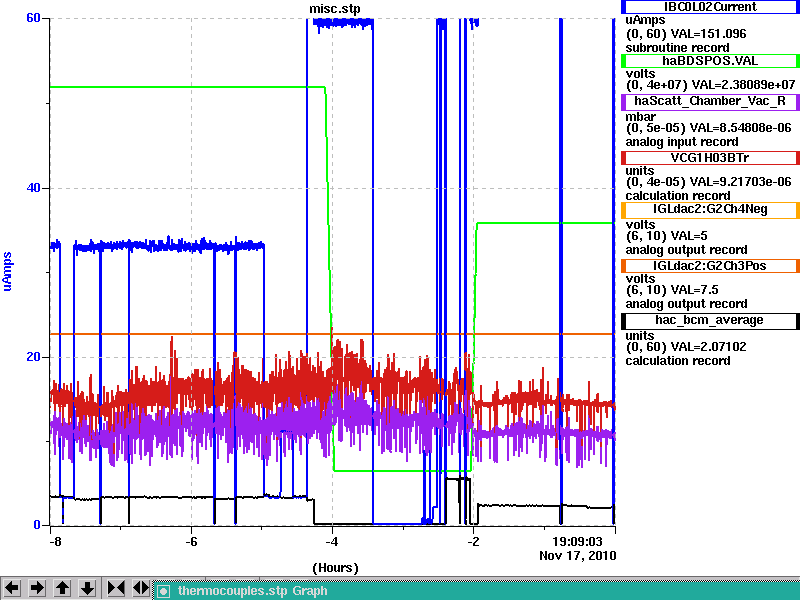Select the VCG1H03BTr curve legend button
800x600 pixels.
[x=710, y=158]
